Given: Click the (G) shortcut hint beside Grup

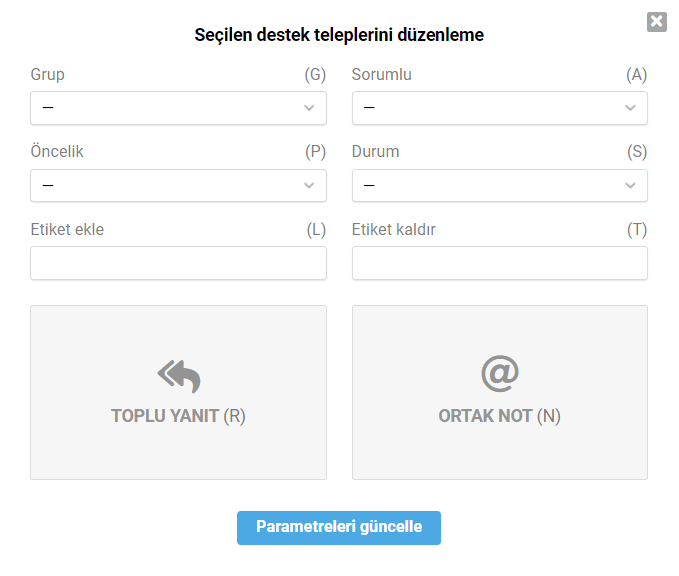Looking at the screenshot, I should pyautogui.click(x=315, y=74).
